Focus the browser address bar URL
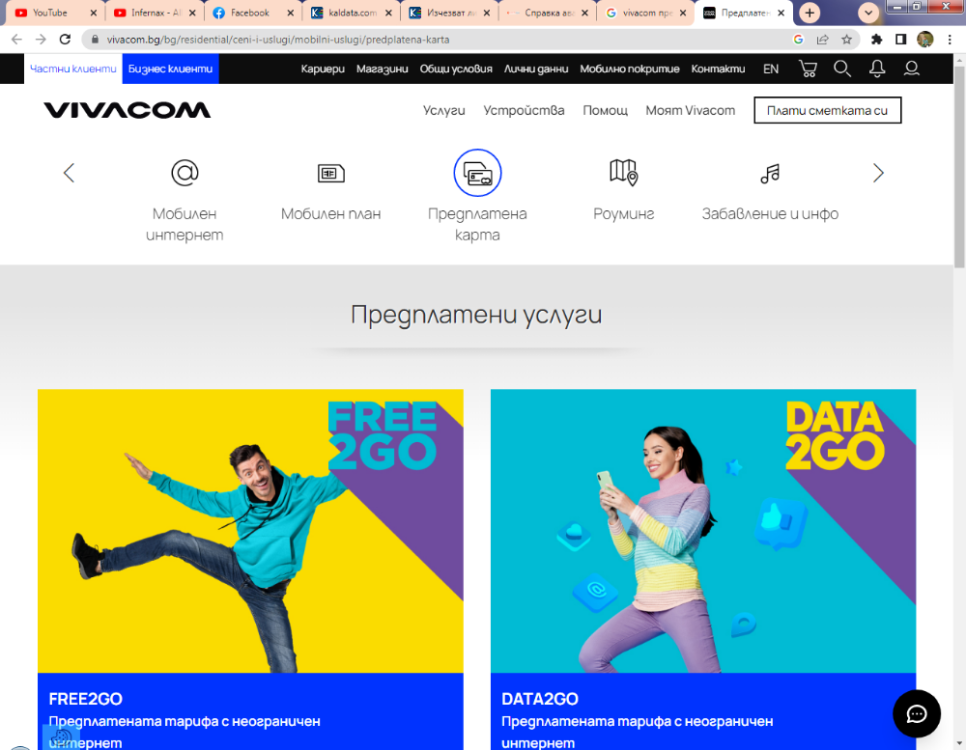This screenshot has width=966, height=750. [278, 39]
